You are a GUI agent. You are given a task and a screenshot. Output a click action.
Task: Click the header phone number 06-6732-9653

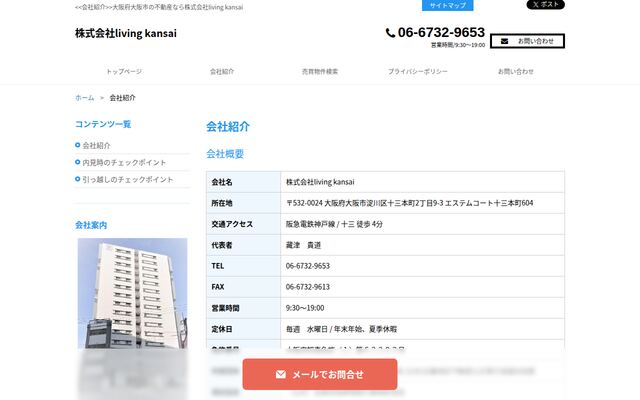click(x=441, y=32)
